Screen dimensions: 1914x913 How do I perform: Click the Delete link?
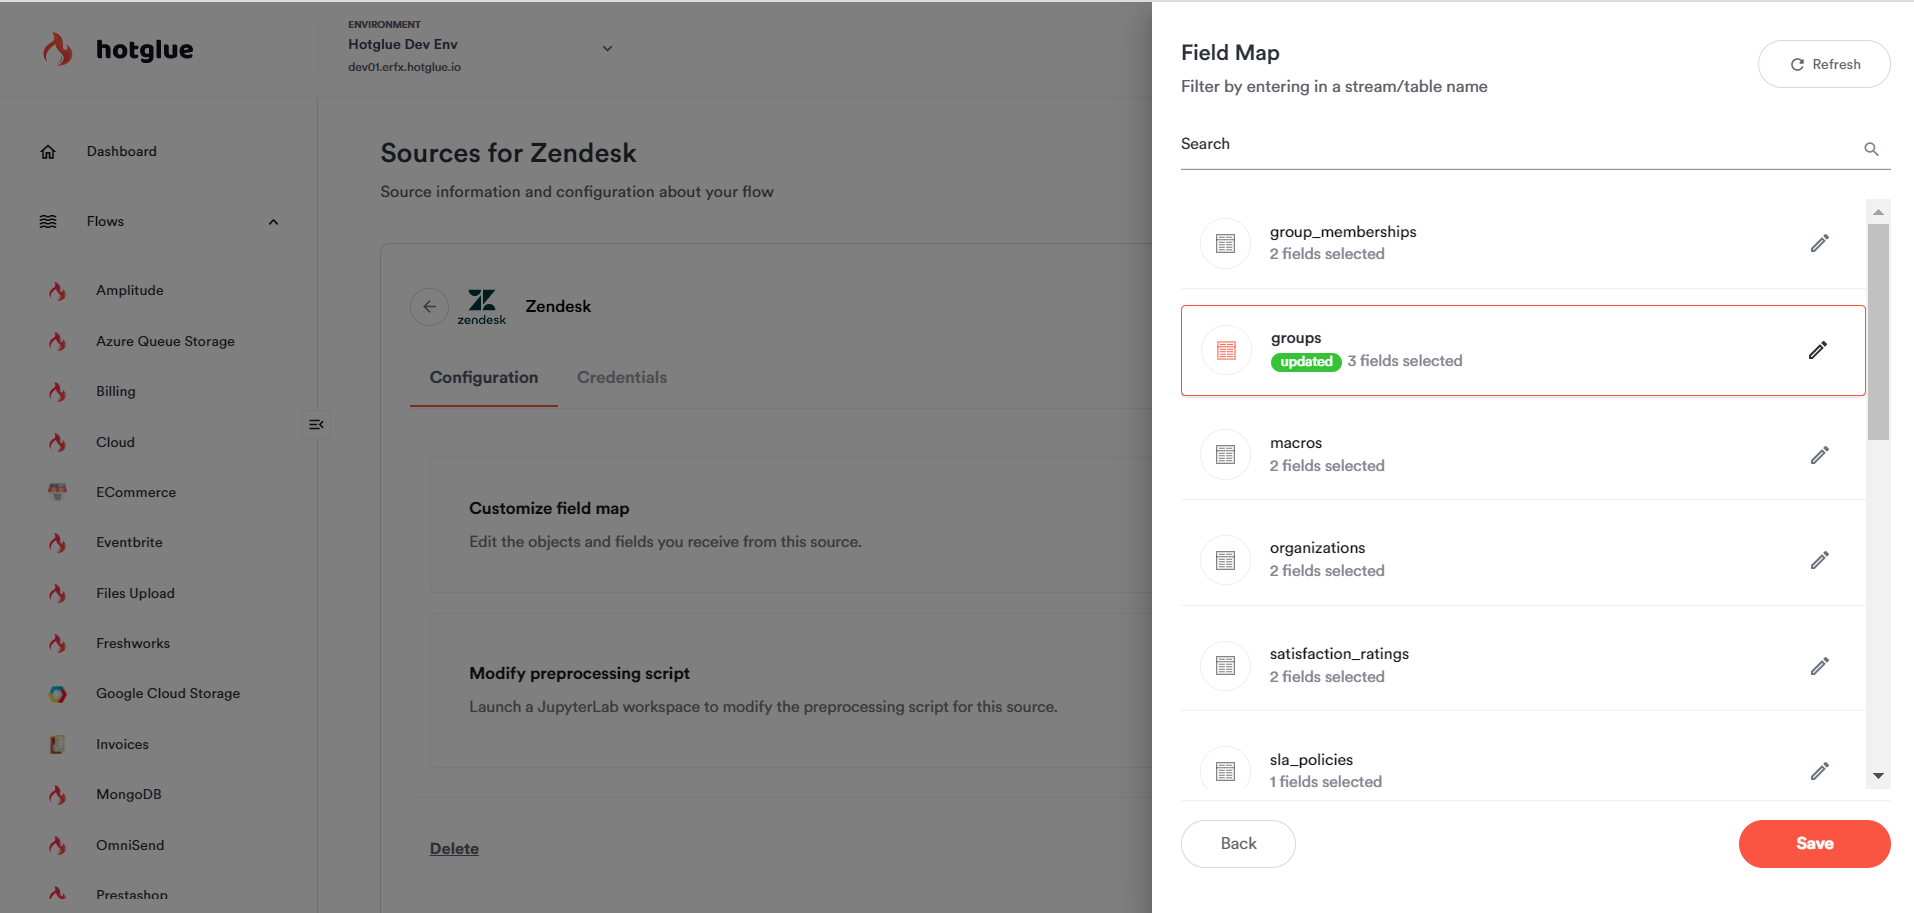(454, 848)
